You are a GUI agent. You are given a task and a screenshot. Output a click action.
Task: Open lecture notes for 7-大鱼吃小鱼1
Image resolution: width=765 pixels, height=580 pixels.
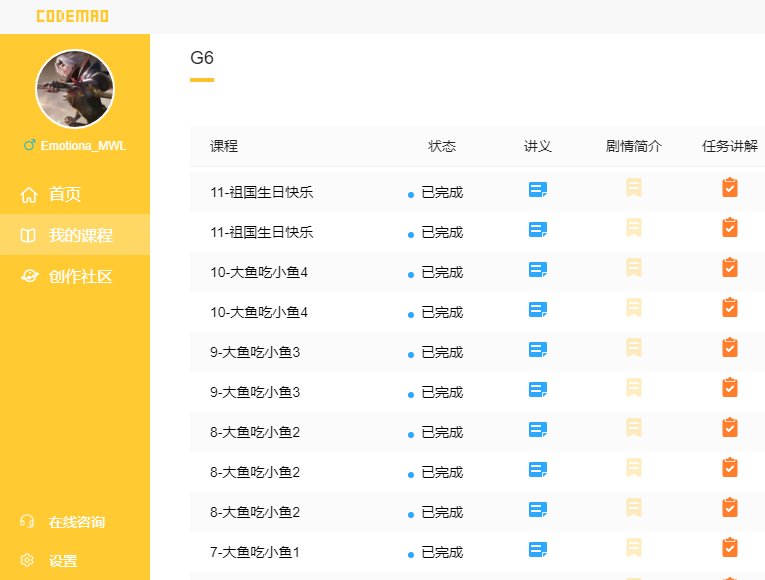click(538, 550)
